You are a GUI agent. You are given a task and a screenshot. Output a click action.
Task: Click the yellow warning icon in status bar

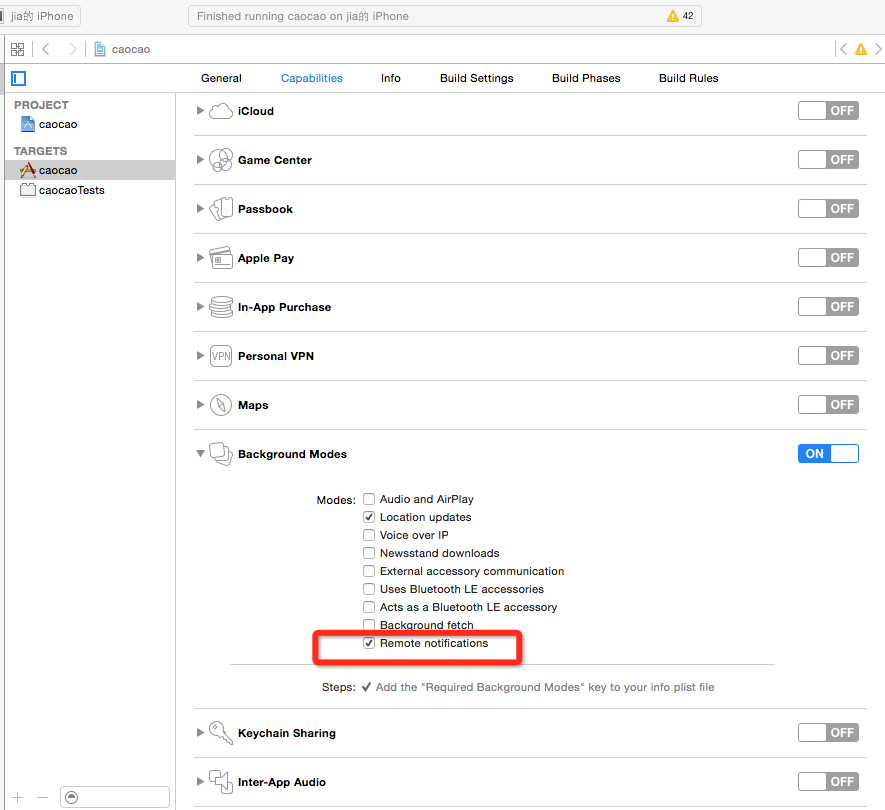click(x=672, y=16)
